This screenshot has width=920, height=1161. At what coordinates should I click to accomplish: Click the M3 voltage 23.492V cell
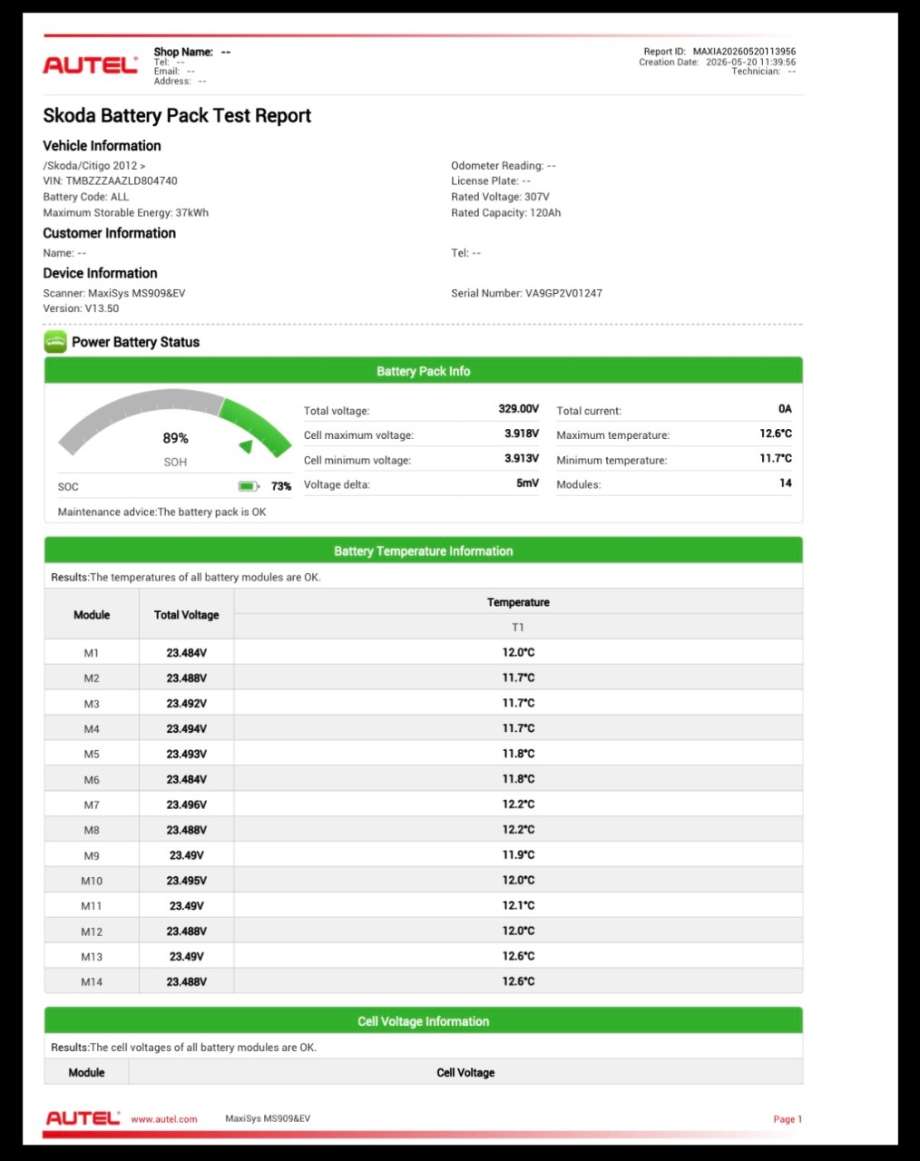click(187, 703)
